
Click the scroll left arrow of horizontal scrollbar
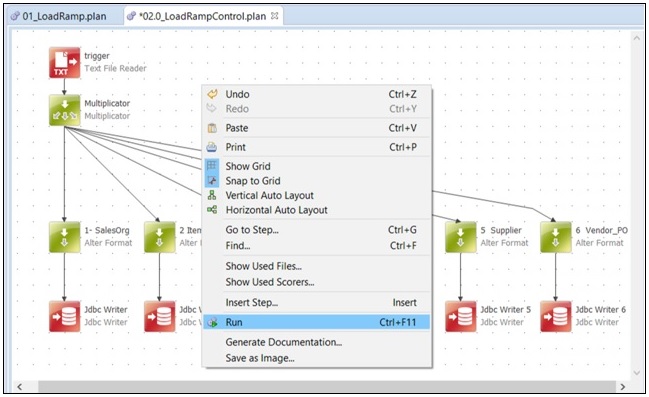[x=19, y=387]
